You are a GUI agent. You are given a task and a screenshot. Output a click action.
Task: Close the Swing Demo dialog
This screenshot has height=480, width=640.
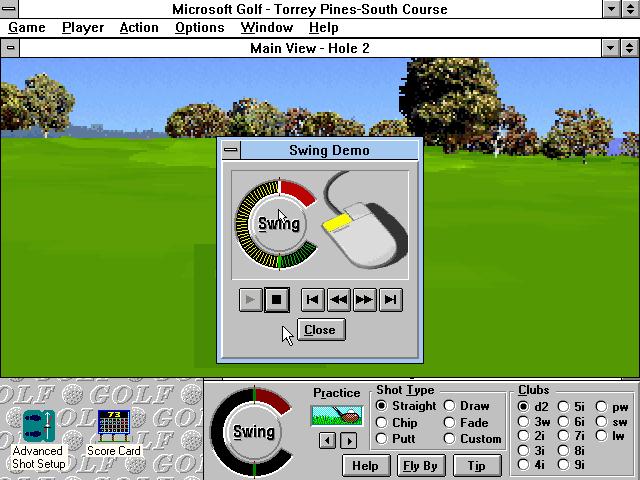(x=321, y=330)
